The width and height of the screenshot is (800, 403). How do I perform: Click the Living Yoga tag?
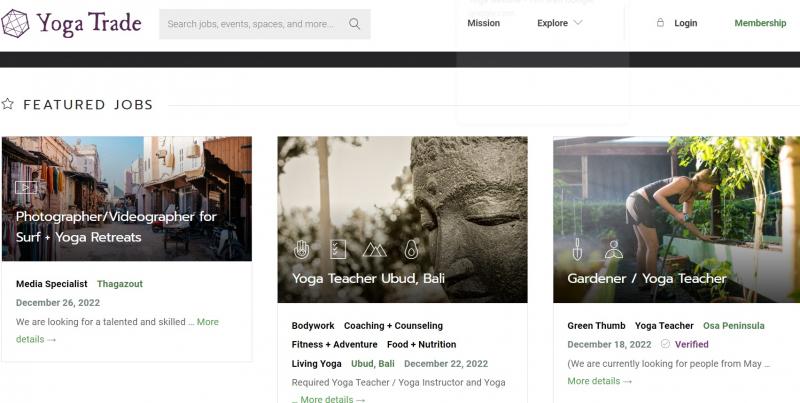tap(316, 364)
